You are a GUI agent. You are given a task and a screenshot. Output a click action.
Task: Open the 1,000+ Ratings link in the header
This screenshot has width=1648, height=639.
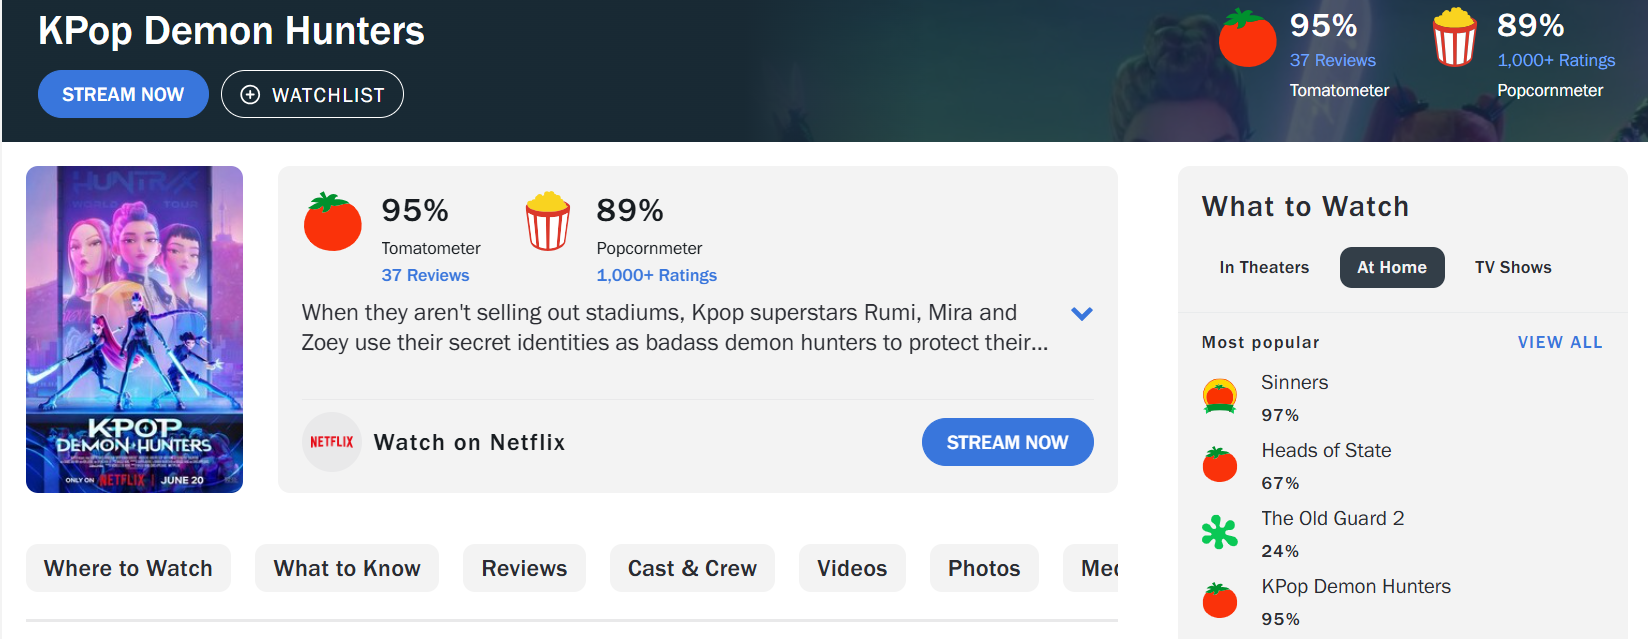coord(1556,60)
